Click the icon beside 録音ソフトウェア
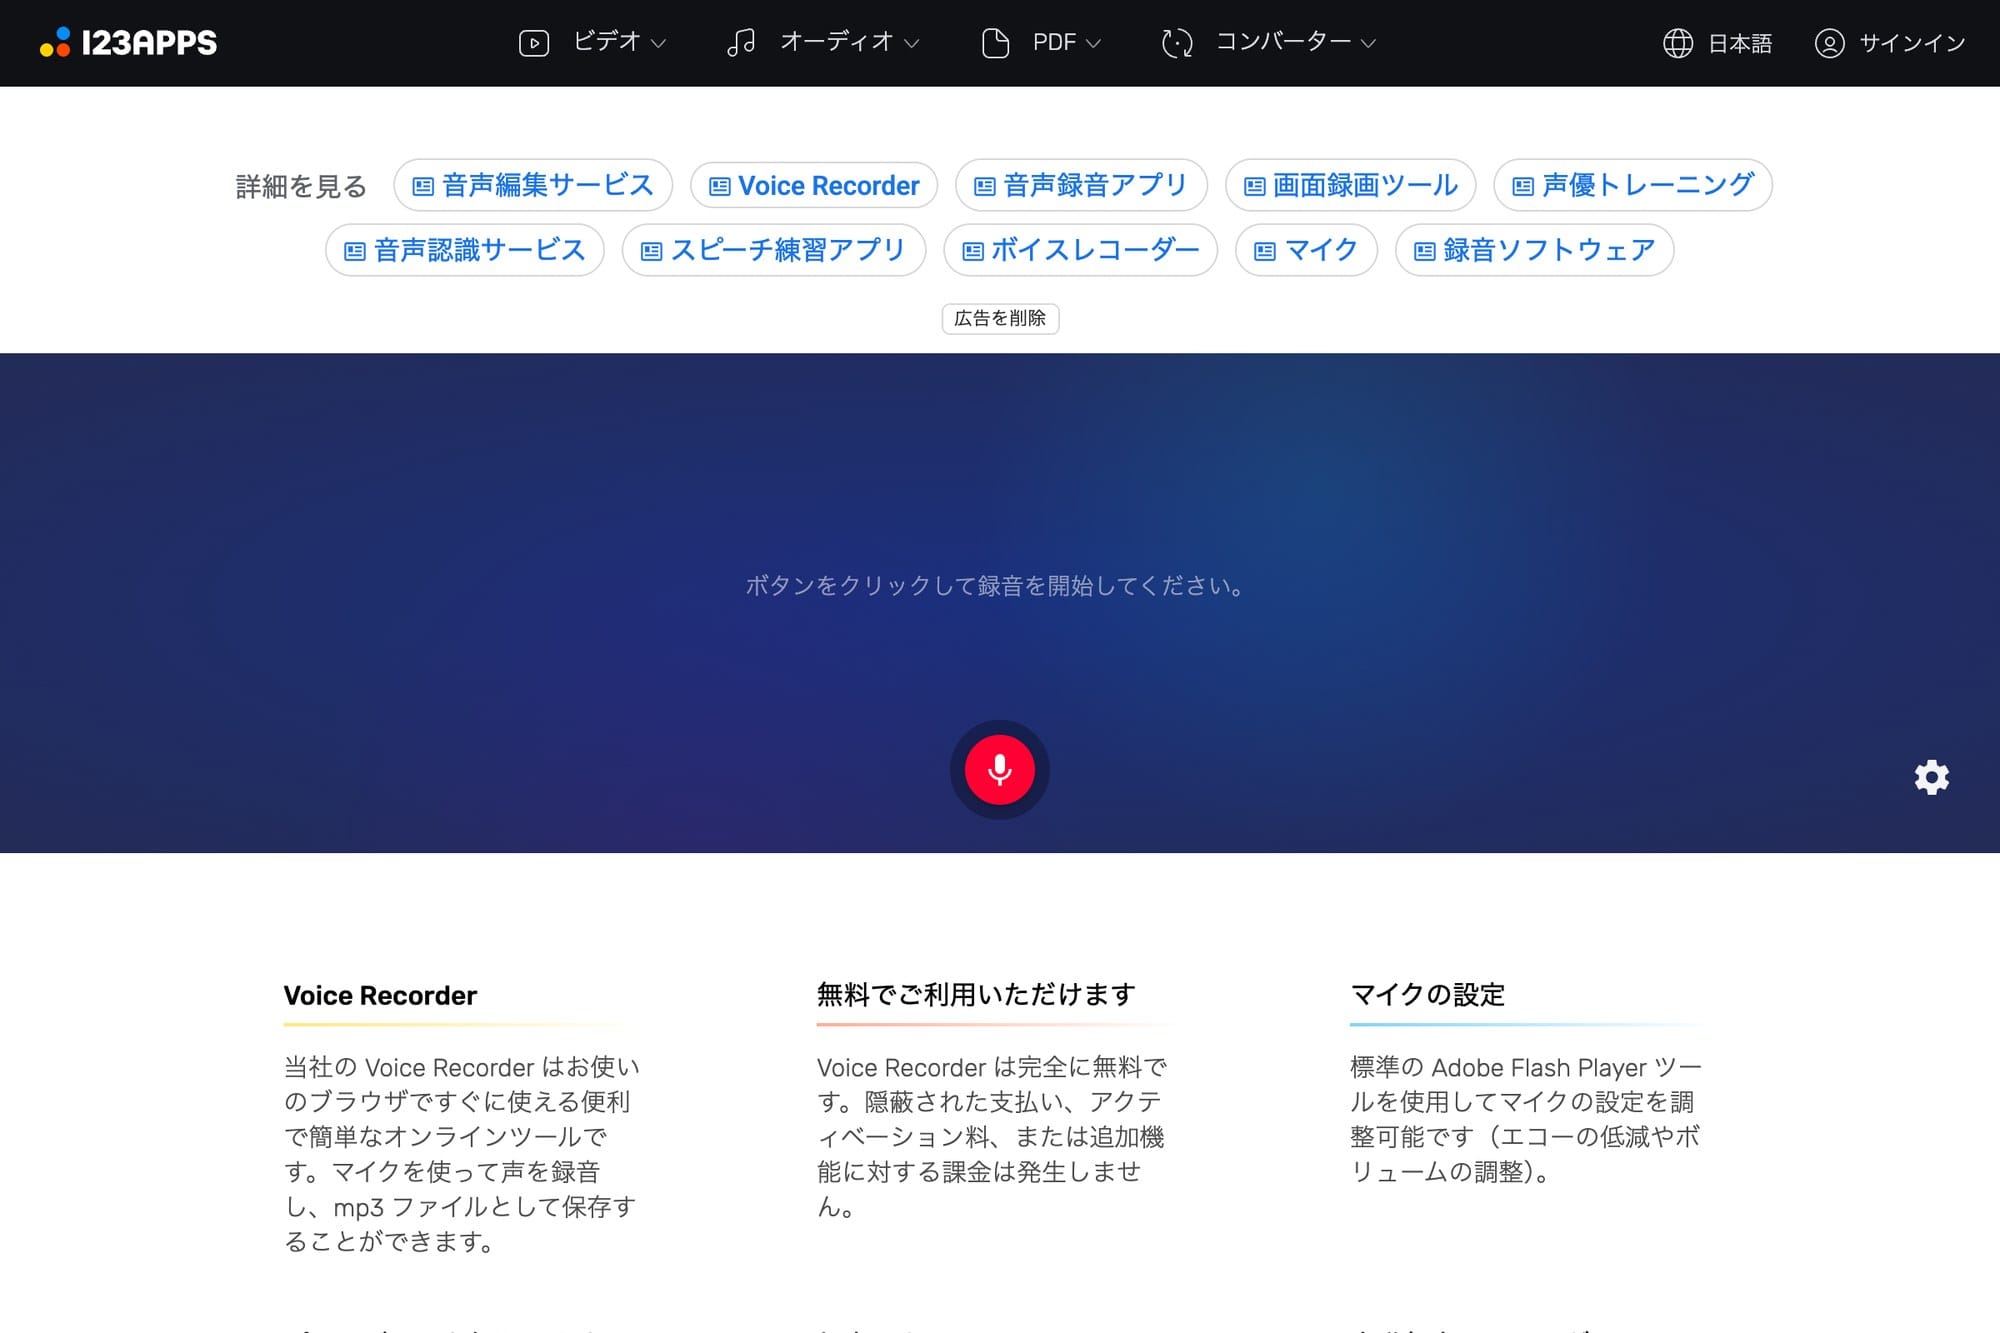 pos(1425,252)
